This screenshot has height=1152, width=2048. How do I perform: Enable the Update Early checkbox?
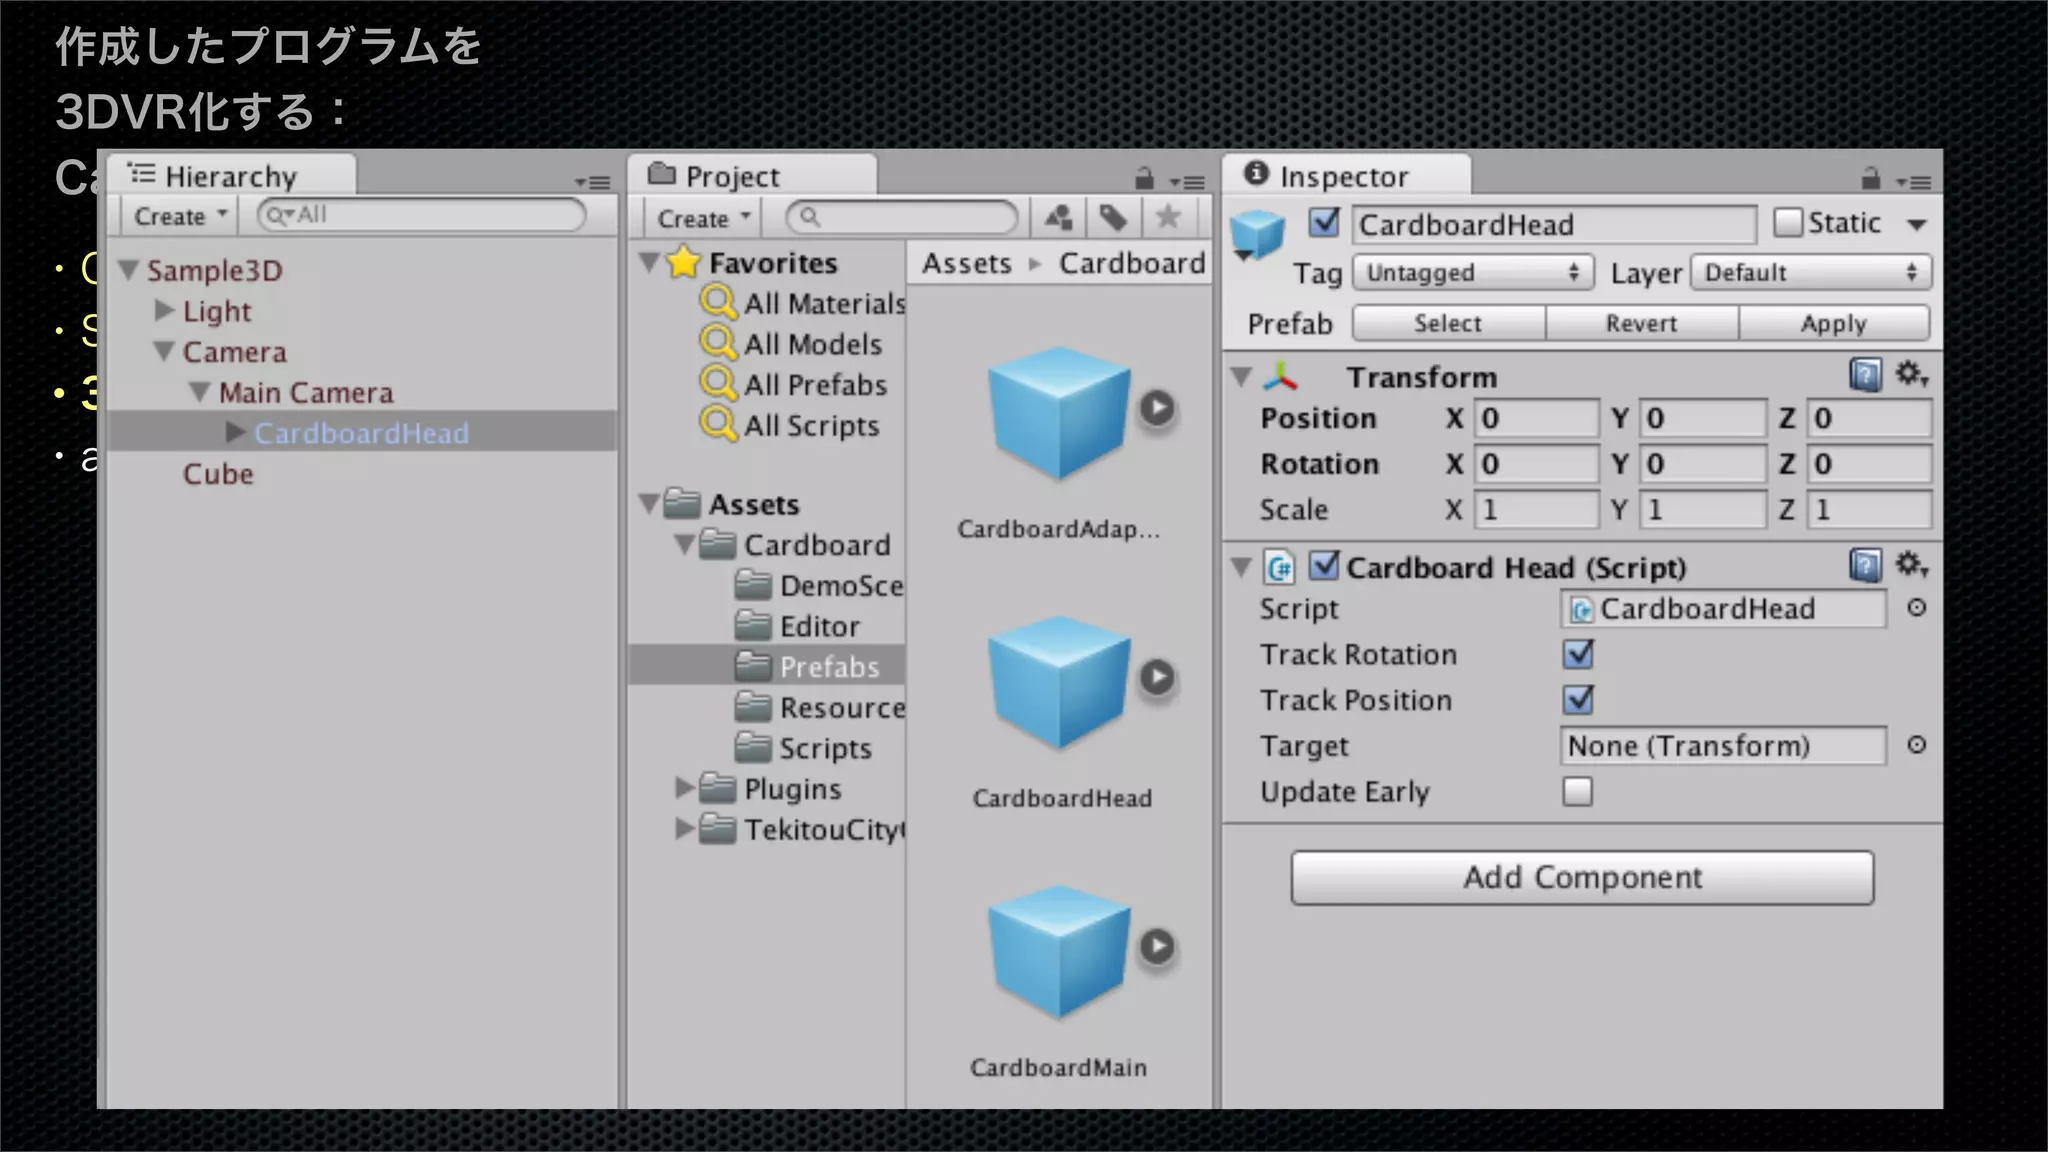[1578, 792]
